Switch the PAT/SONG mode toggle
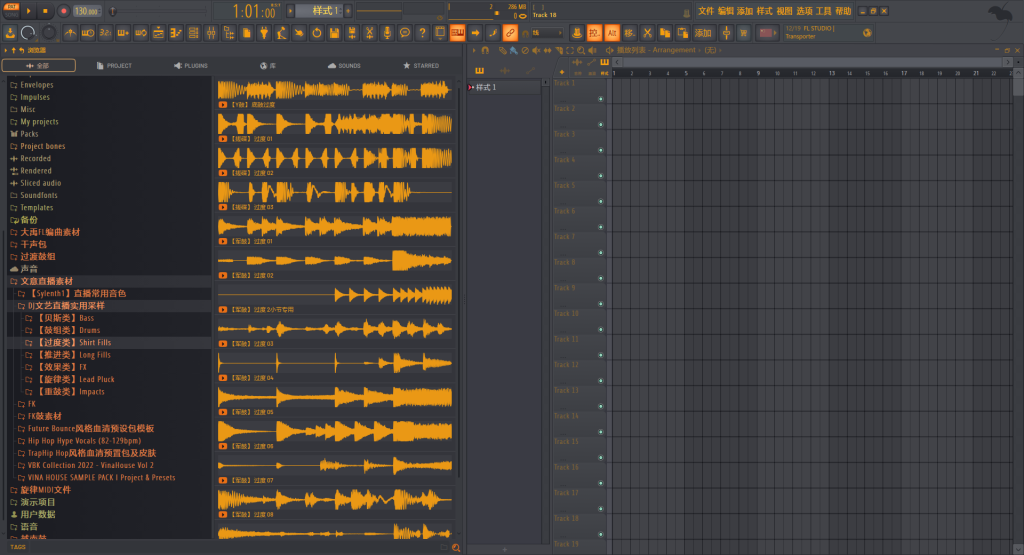1024x555 pixels. point(11,10)
